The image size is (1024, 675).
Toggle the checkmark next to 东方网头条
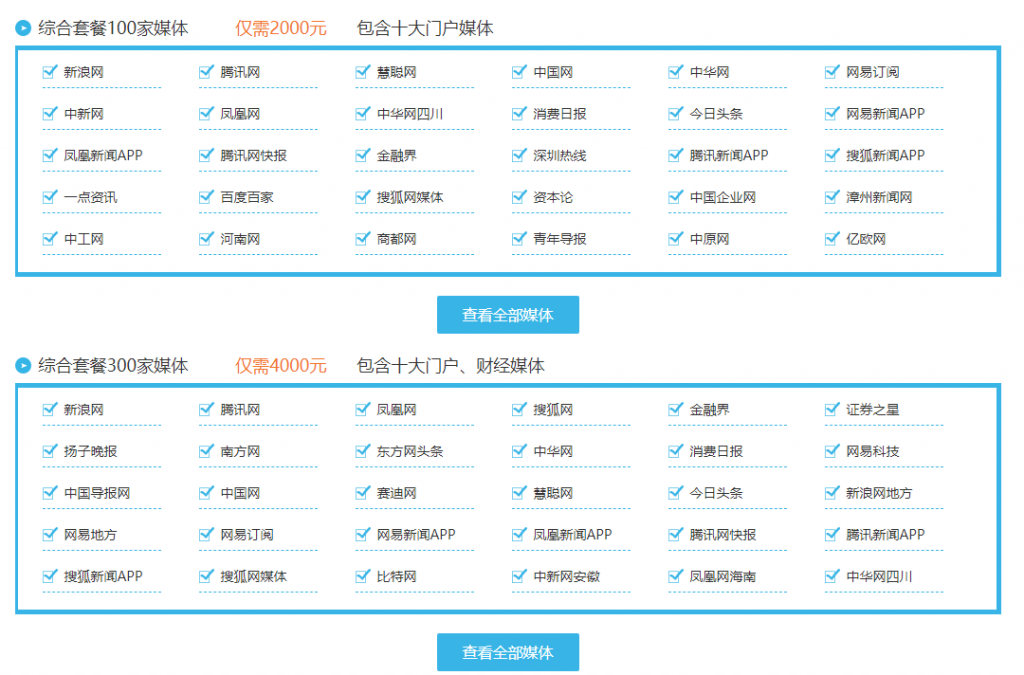pos(363,451)
